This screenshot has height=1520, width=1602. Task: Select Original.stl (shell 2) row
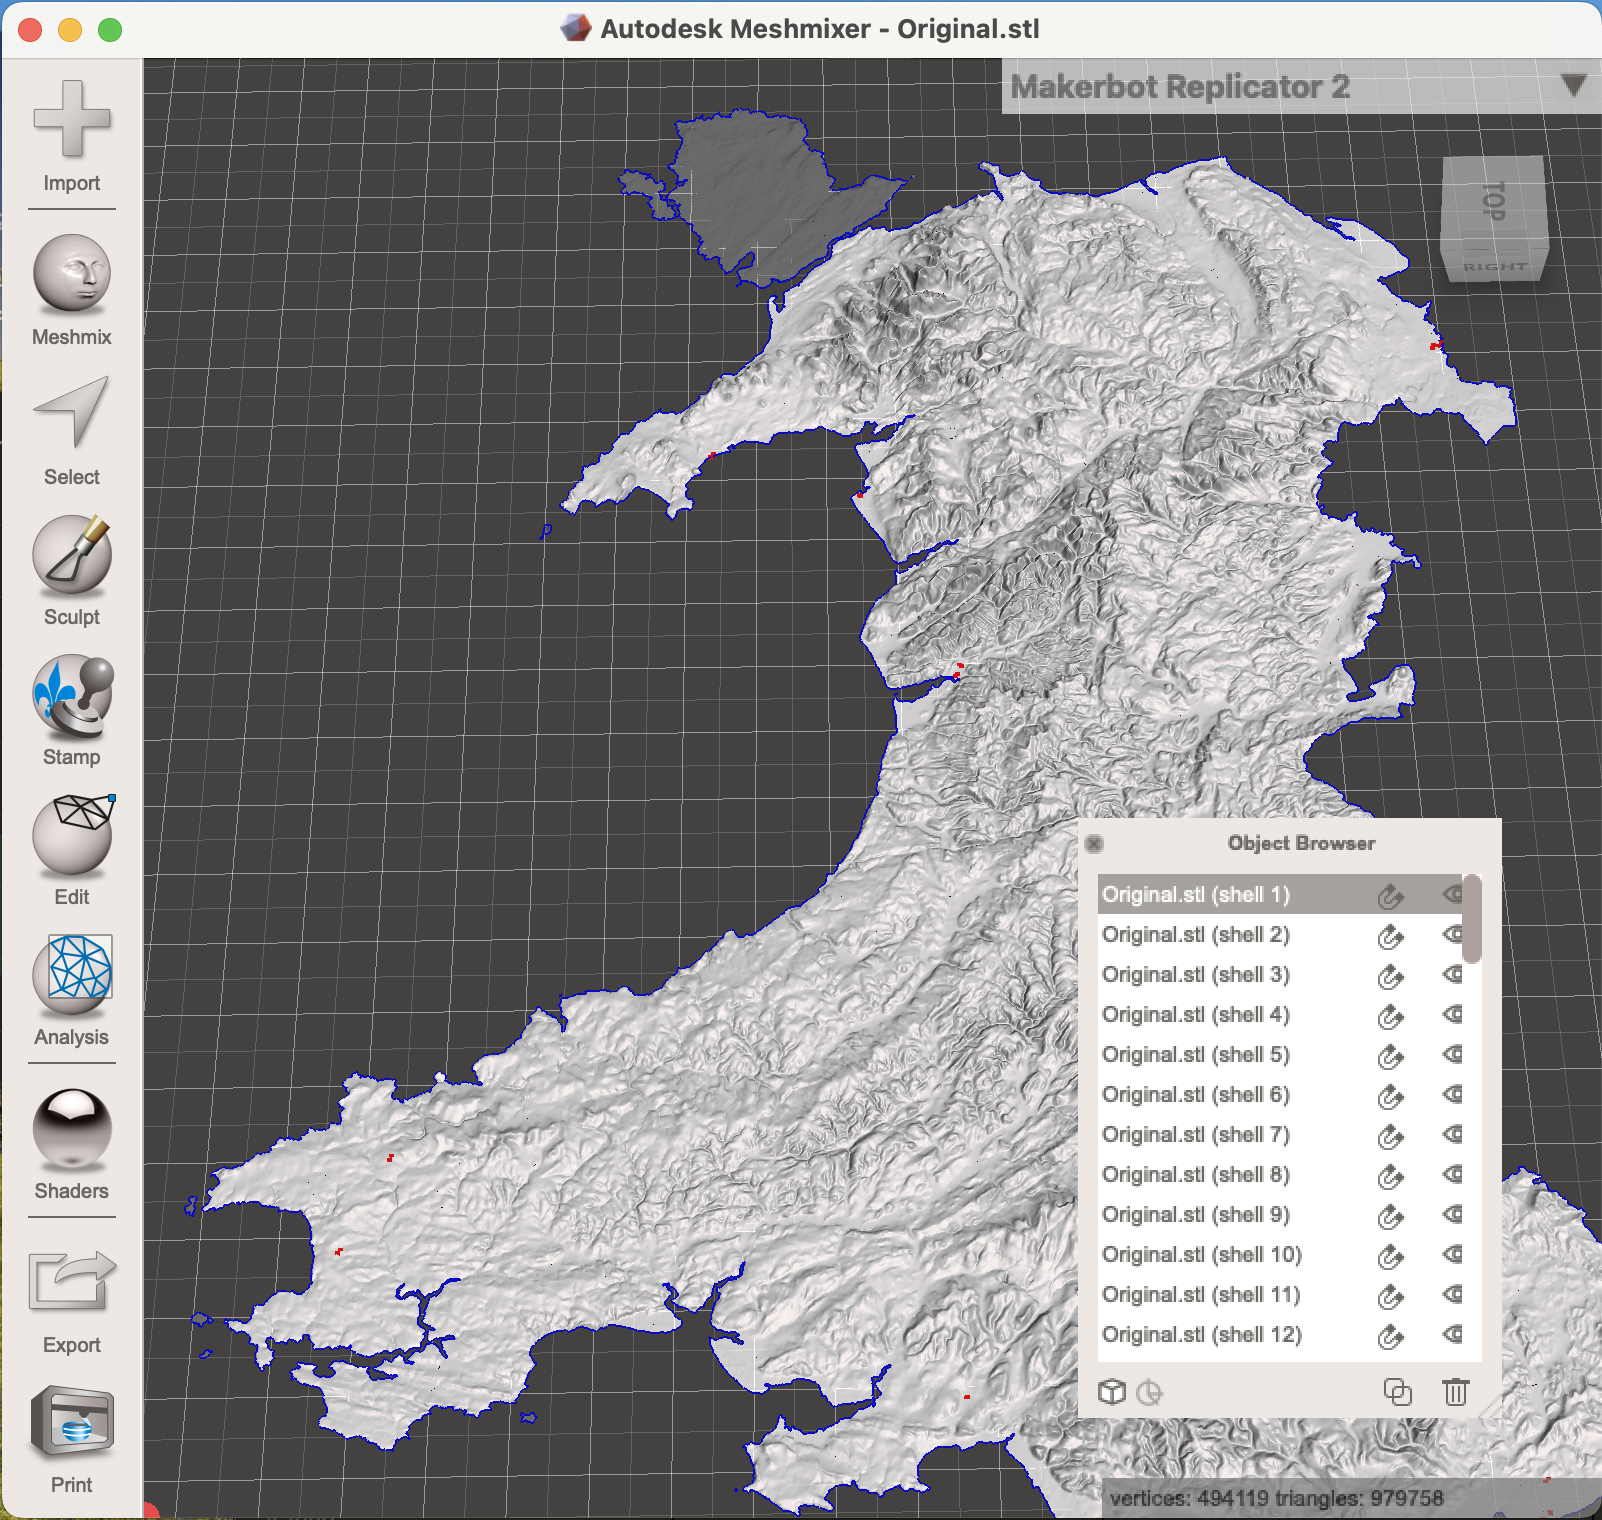1280,934
